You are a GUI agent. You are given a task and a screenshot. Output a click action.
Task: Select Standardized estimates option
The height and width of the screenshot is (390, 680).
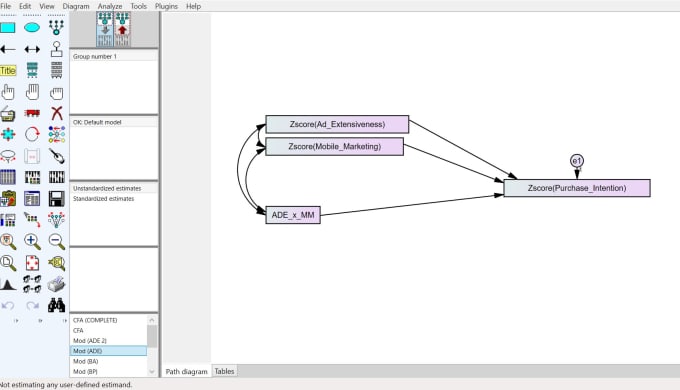104,199
